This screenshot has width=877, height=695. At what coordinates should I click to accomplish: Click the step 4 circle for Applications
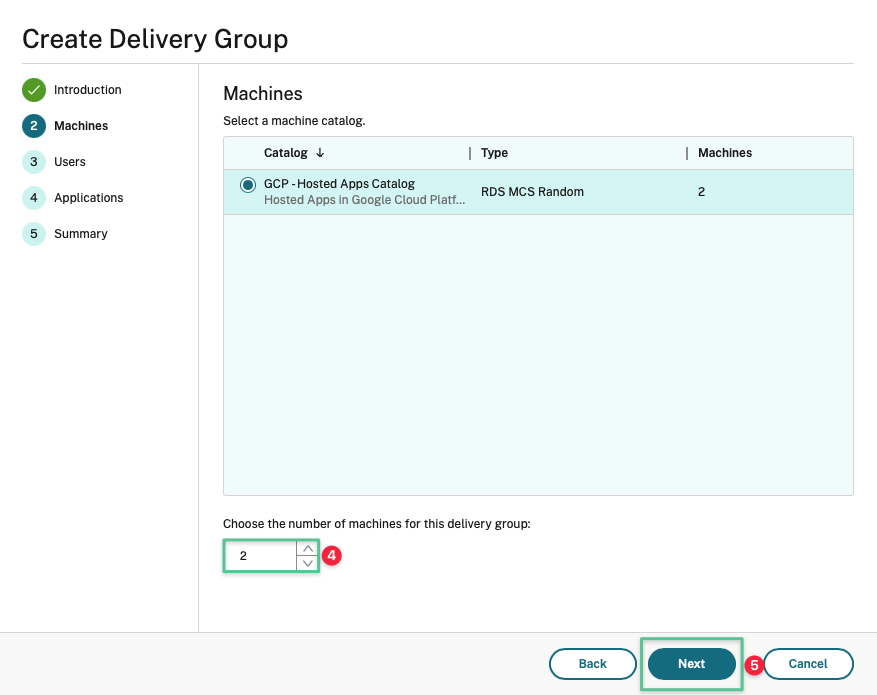(34, 198)
